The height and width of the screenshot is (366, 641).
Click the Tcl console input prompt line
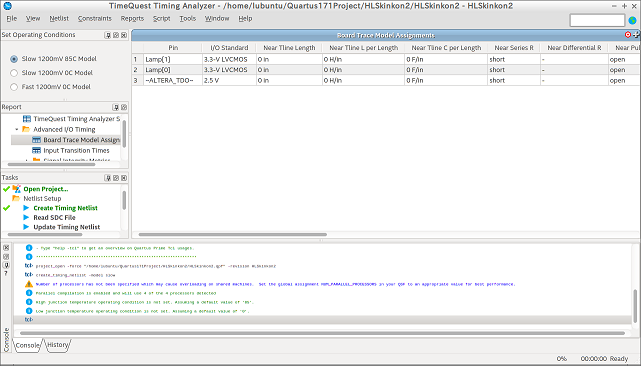click(x=323, y=320)
